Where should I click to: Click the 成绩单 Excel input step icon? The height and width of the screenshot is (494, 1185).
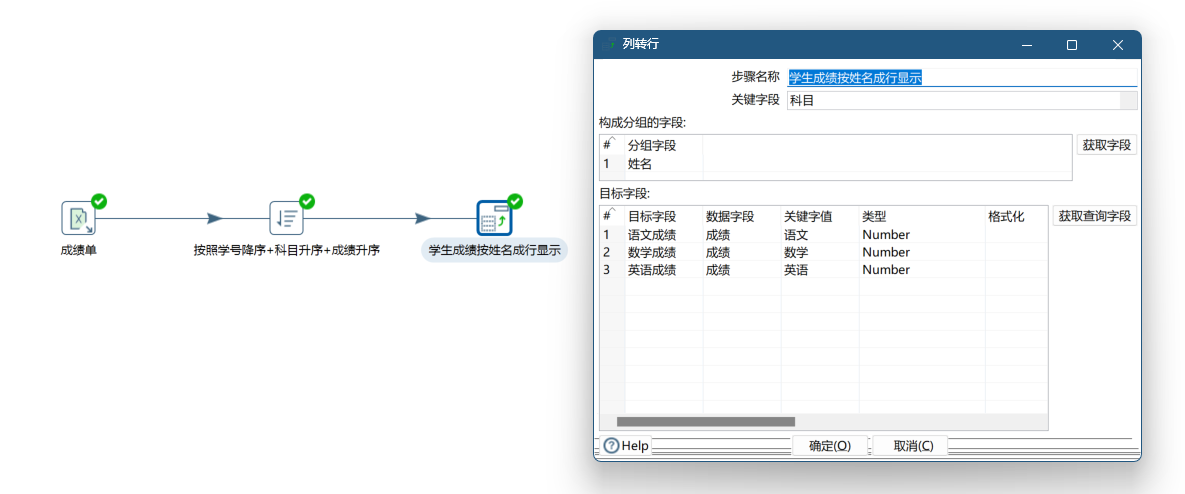(78, 217)
